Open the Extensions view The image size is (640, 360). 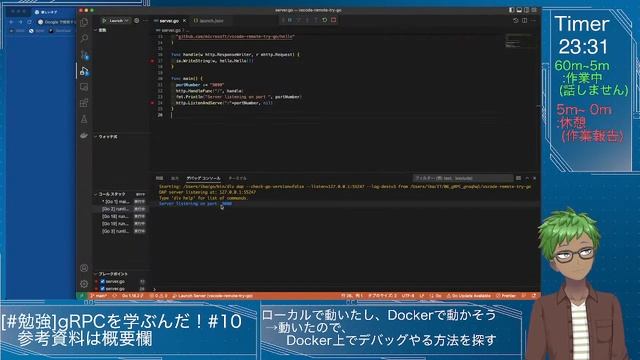(84, 103)
